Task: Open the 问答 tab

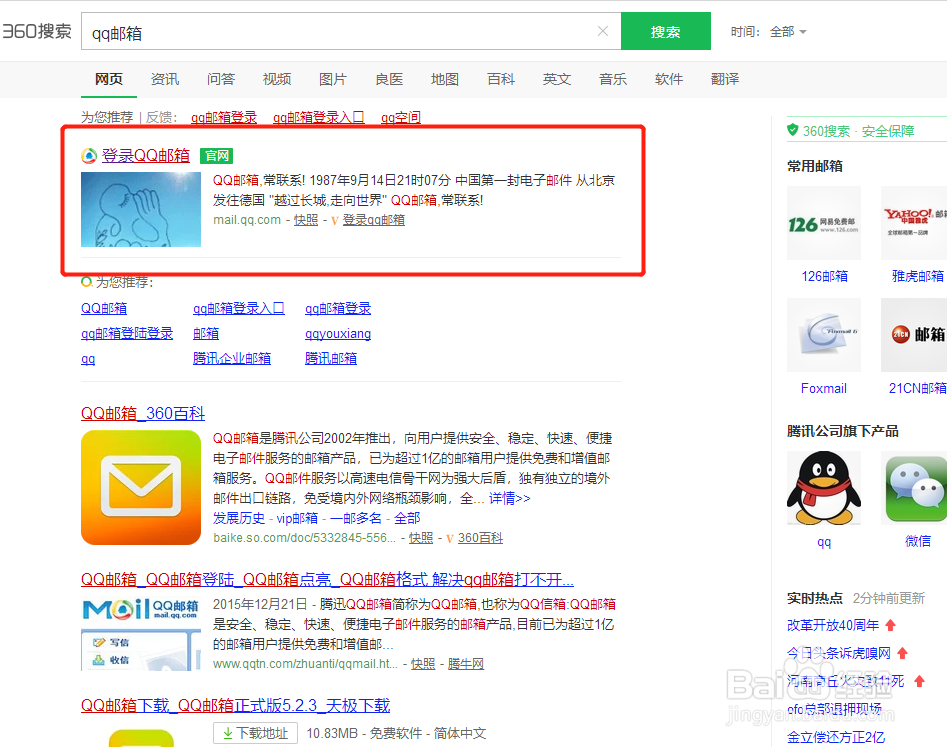Action: tap(221, 79)
